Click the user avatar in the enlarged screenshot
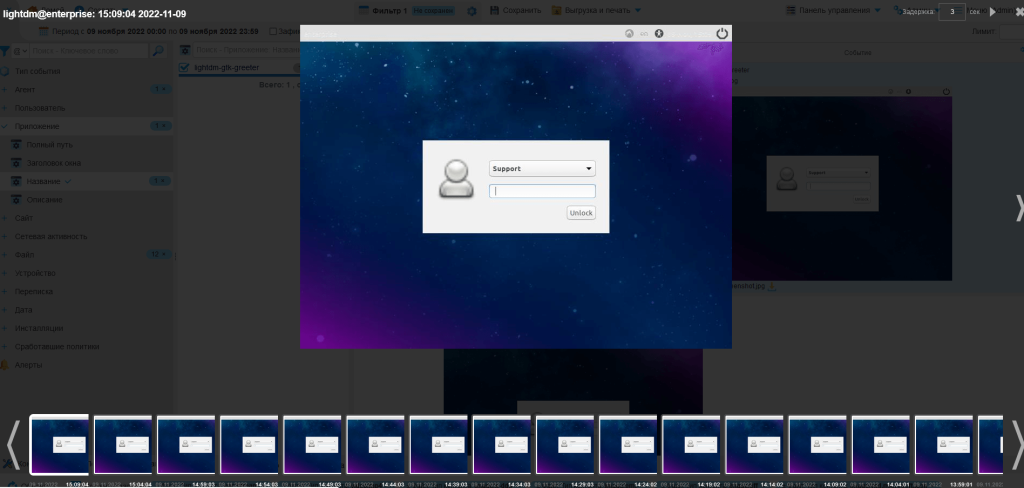The image size is (1024, 488). [456, 178]
